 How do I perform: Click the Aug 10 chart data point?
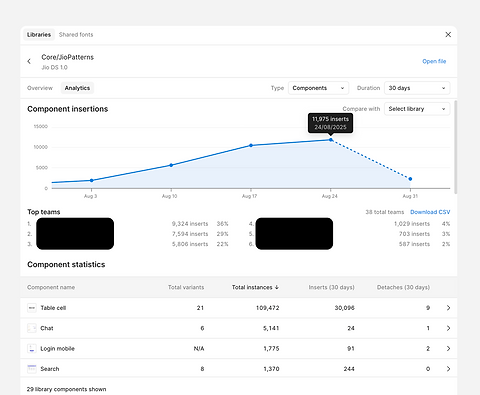tap(171, 165)
